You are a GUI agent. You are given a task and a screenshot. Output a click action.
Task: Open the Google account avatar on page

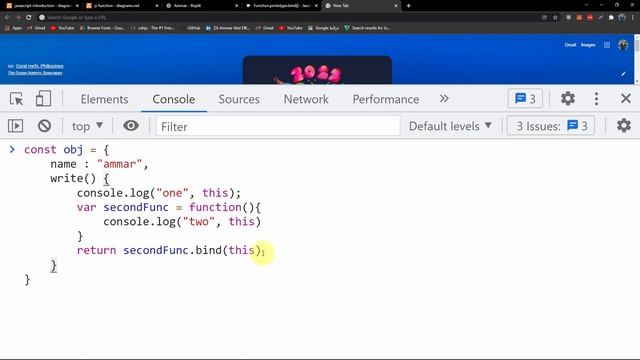[x=623, y=45]
